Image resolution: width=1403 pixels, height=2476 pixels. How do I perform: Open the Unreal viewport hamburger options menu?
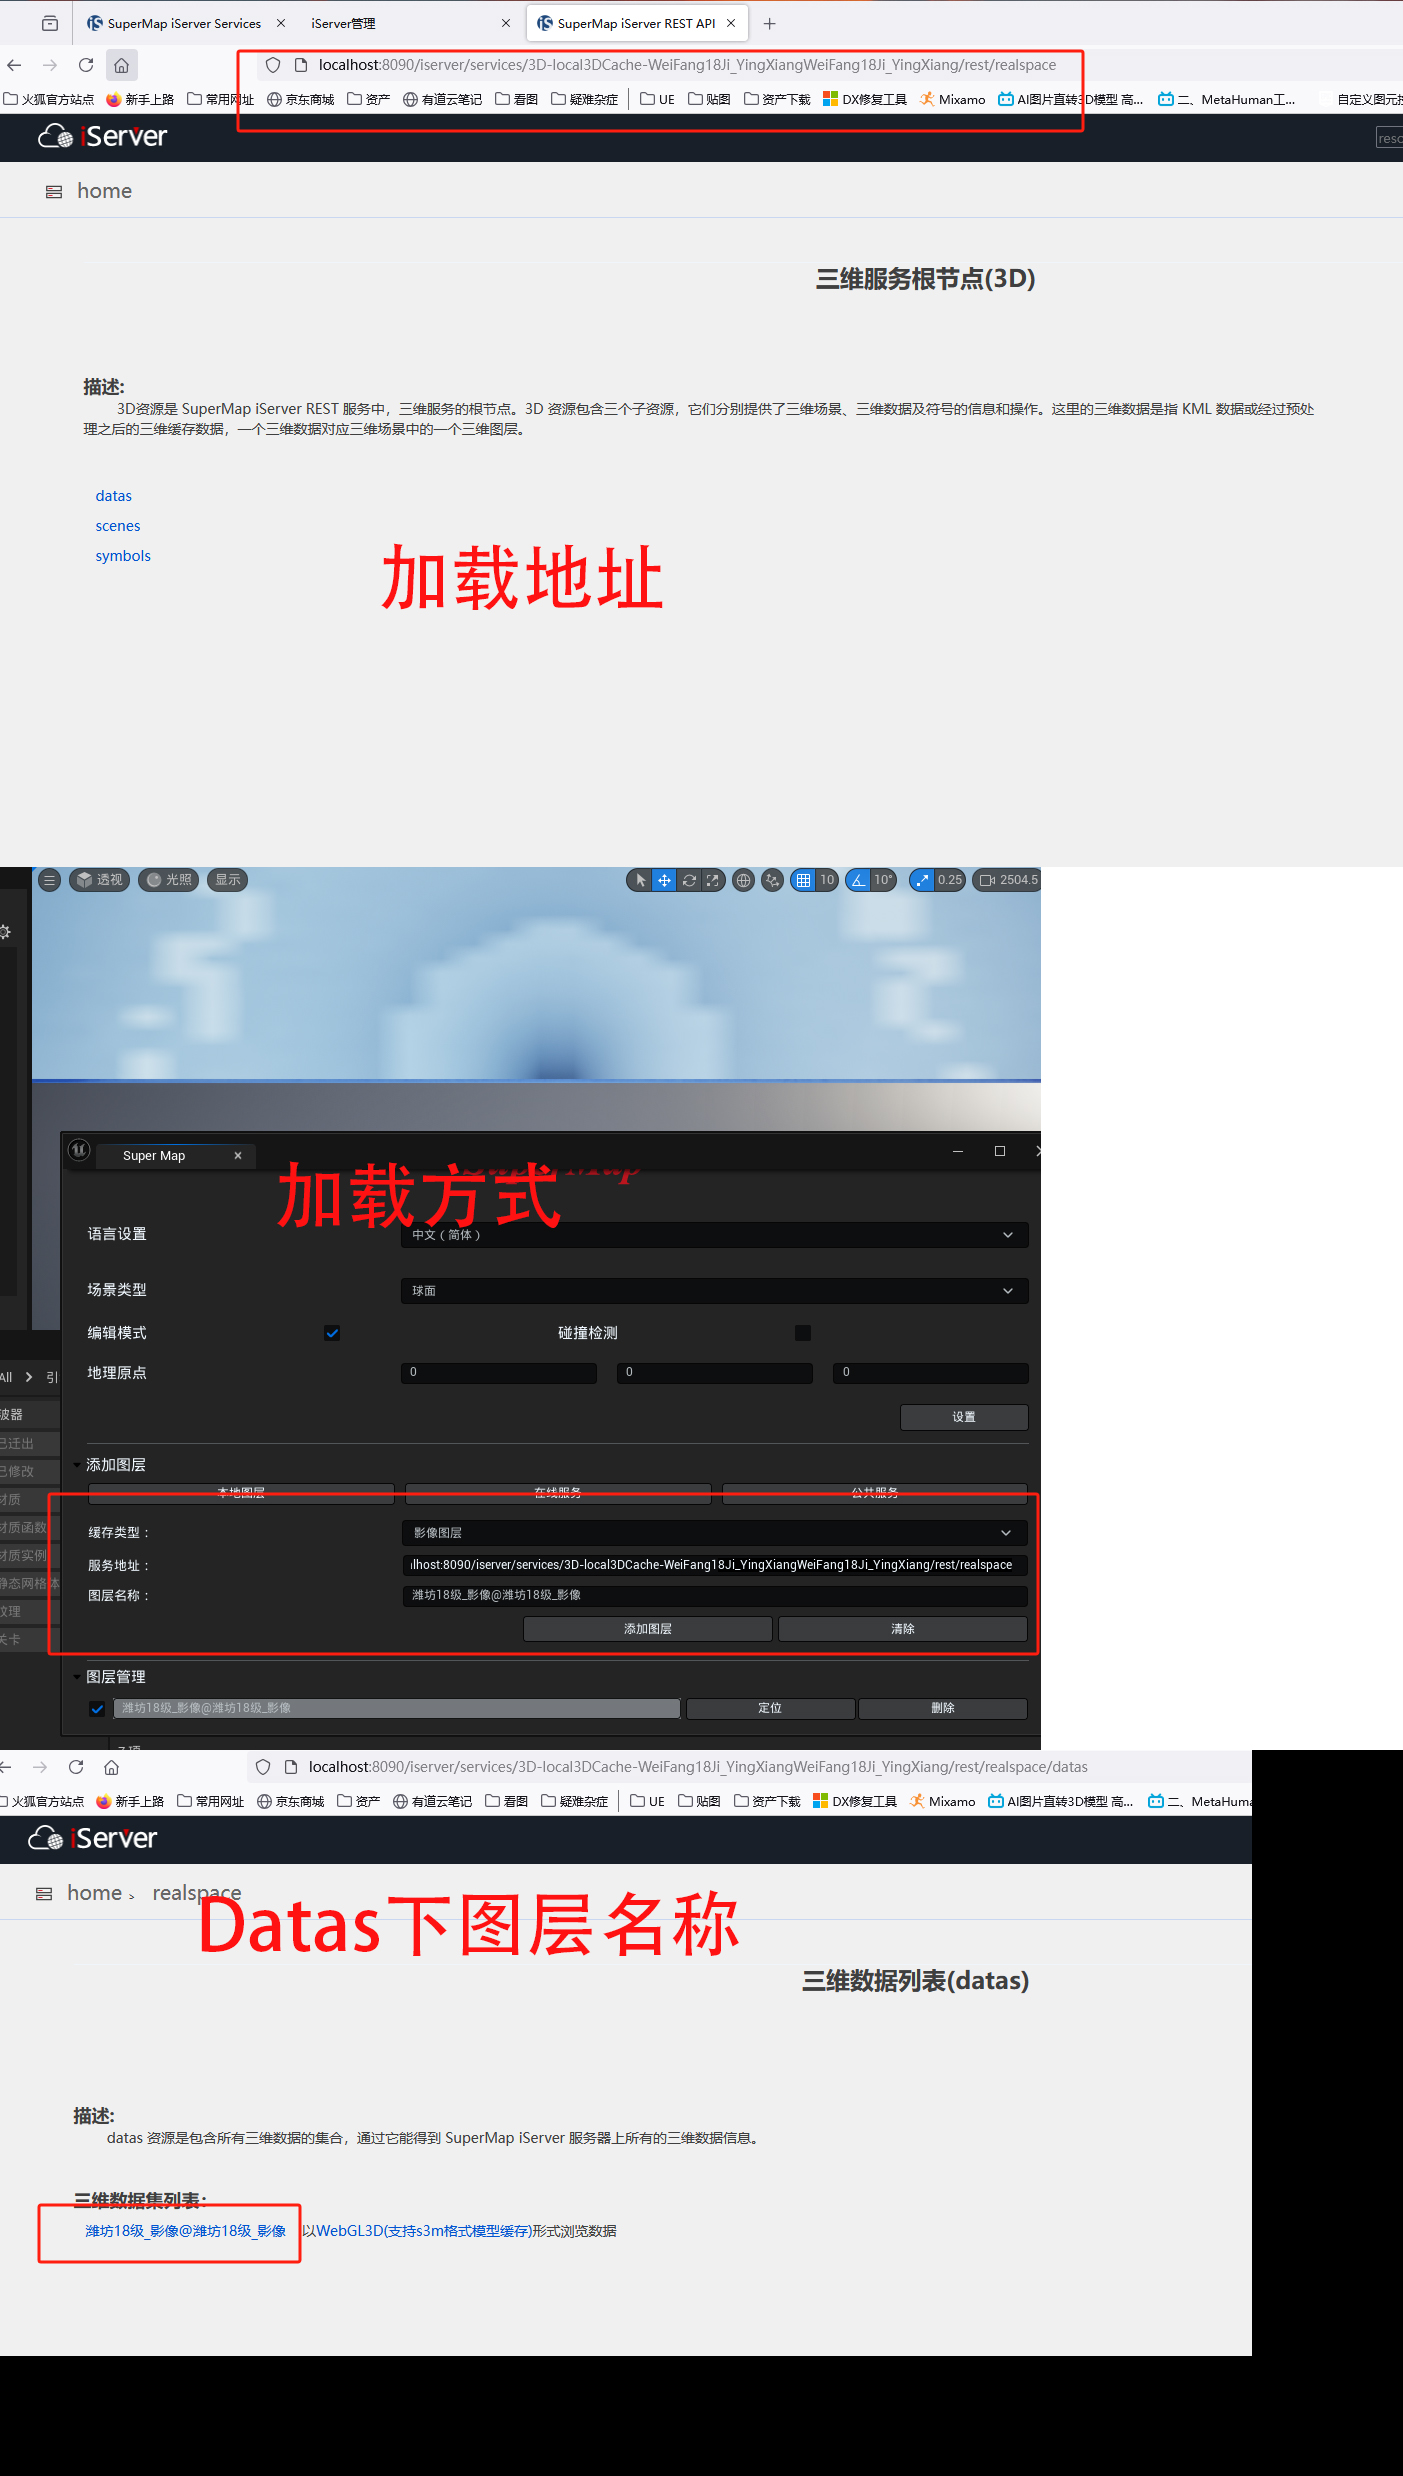click(x=49, y=880)
